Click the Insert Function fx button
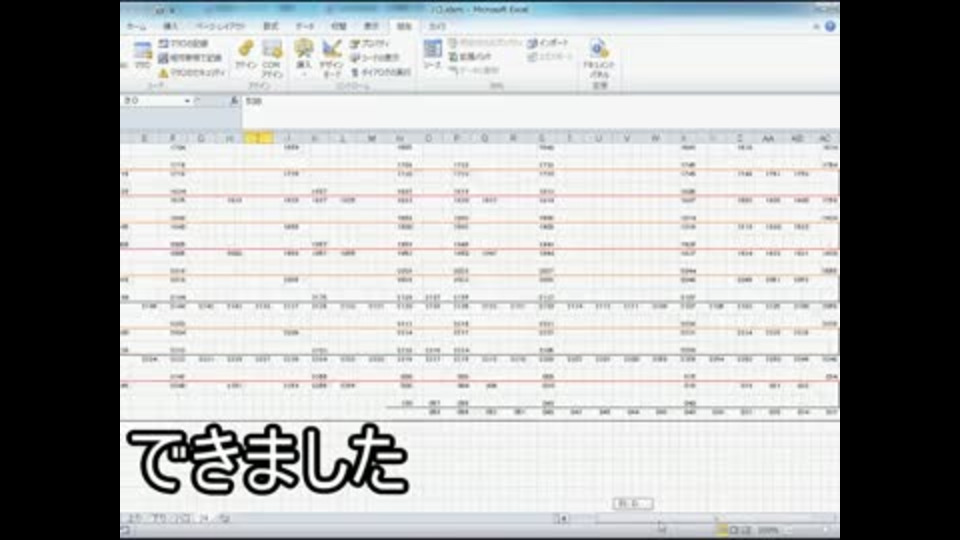This screenshot has height=540, width=960. click(234, 100)
